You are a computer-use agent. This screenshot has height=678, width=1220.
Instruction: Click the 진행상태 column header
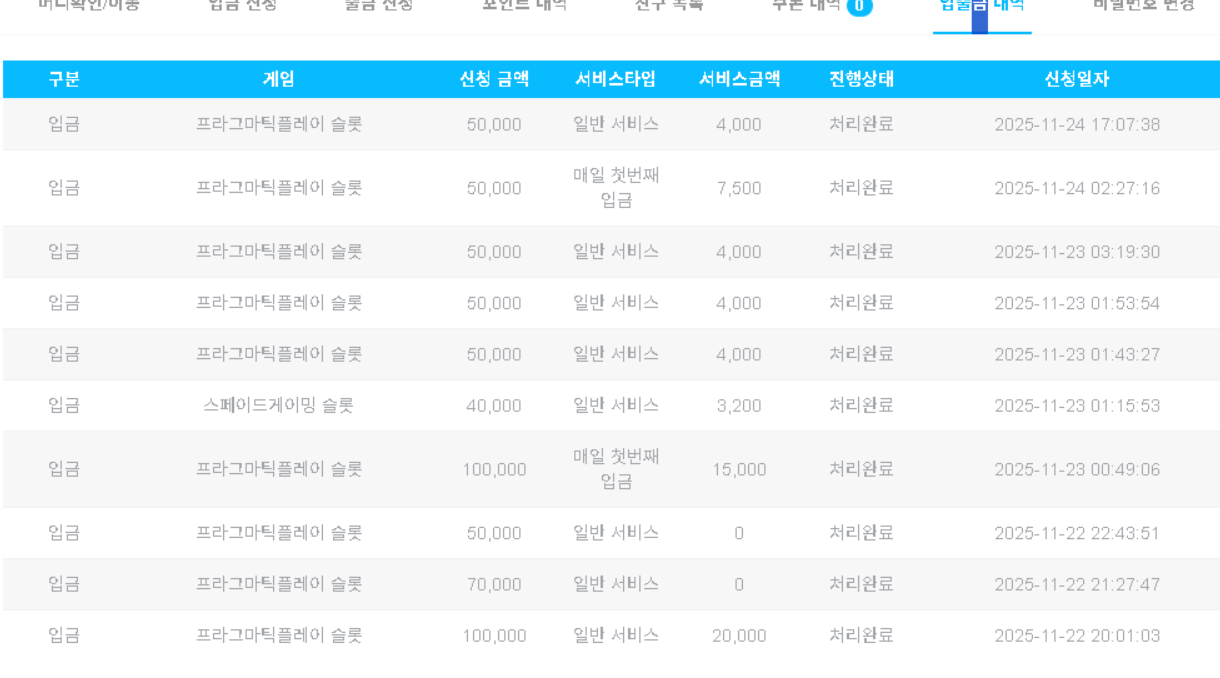point(861,80)
